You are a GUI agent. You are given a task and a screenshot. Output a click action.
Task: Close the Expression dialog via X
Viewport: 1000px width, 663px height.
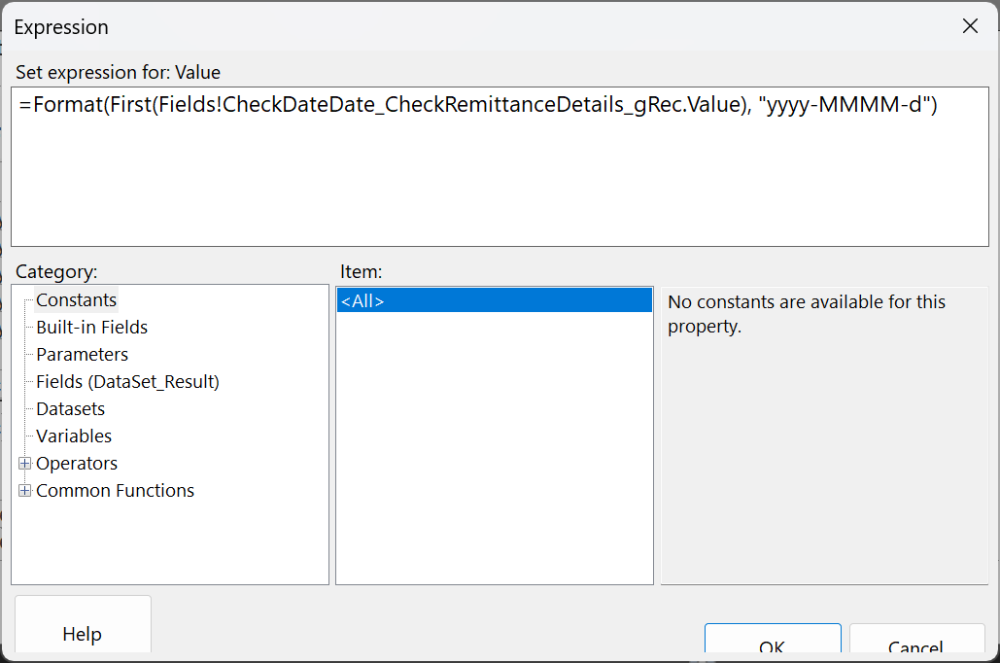pos(969,26)
